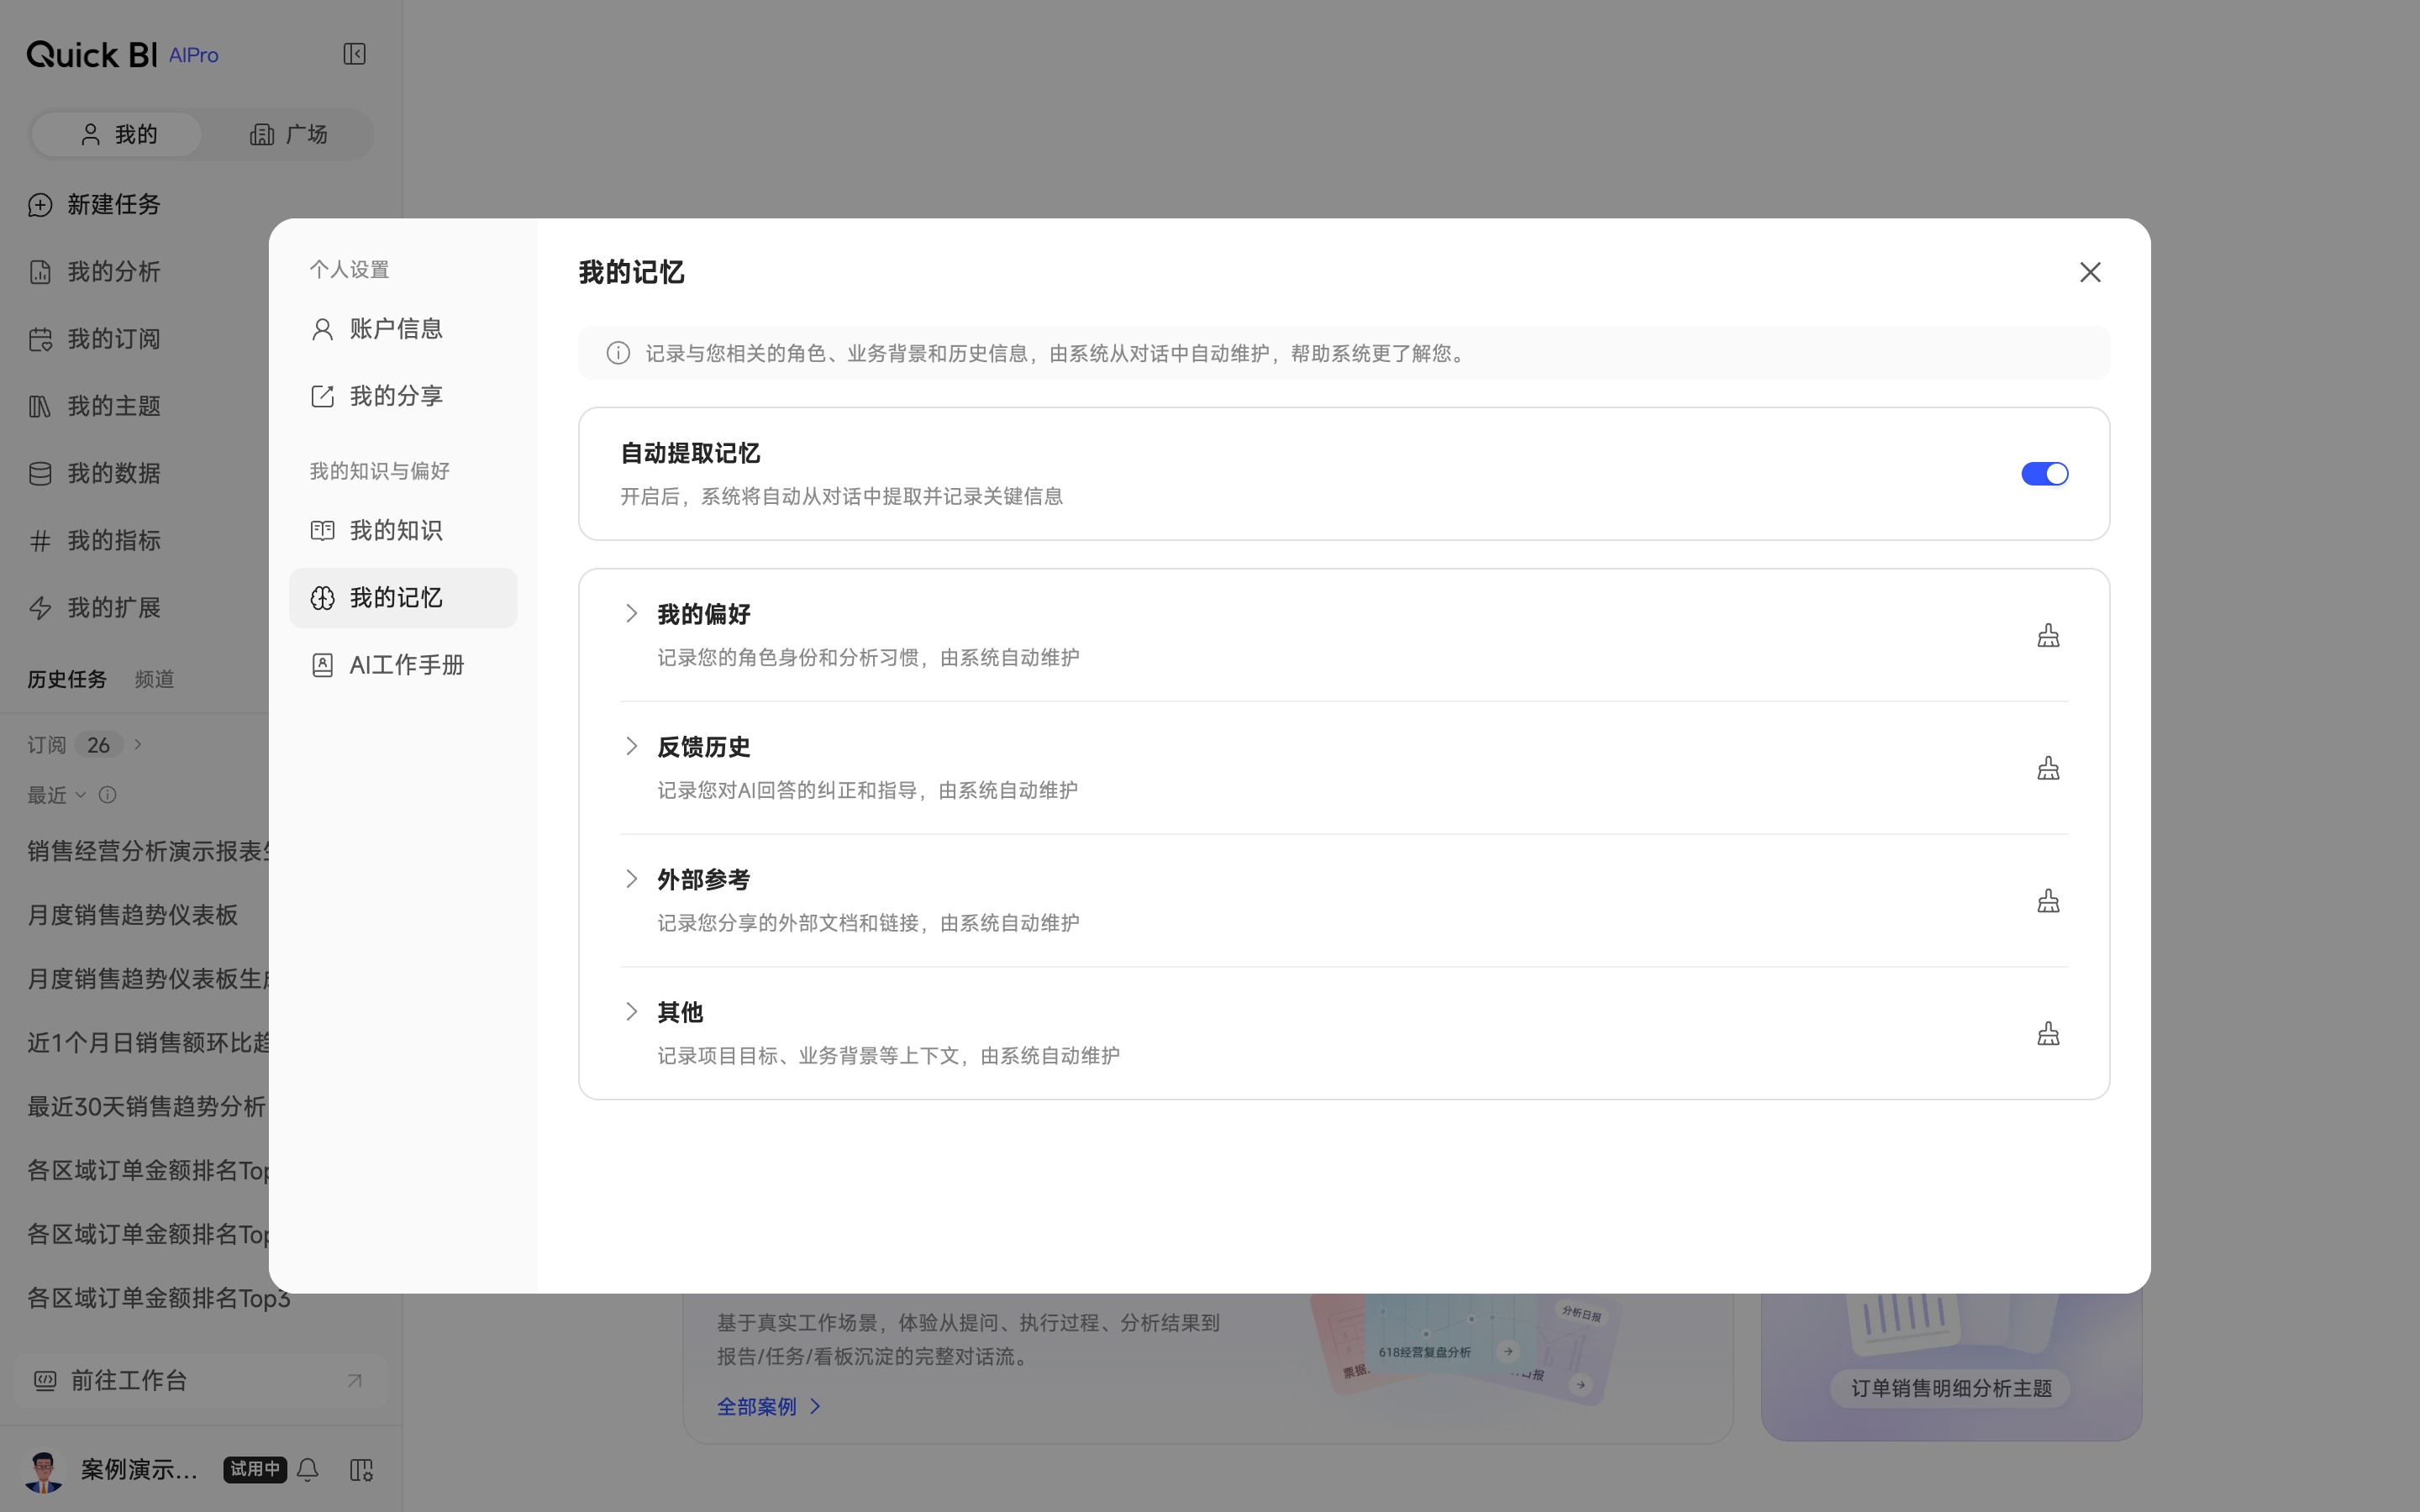
Task: Close the 我的记忆 settings dialog
Action: pos(2089,272)
